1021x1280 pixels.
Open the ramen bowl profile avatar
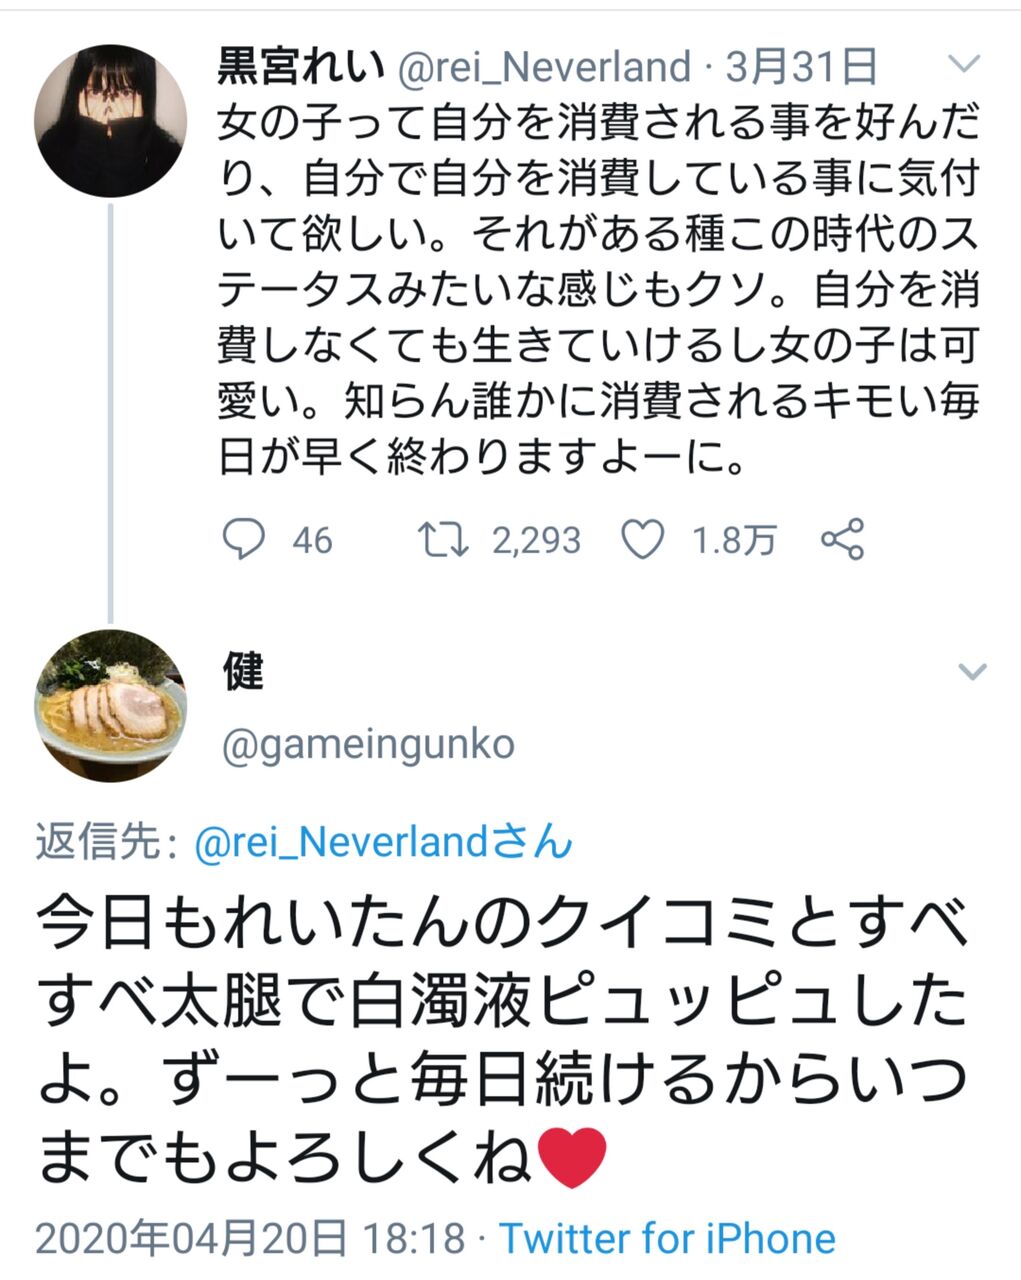click(x=111, y=705)
